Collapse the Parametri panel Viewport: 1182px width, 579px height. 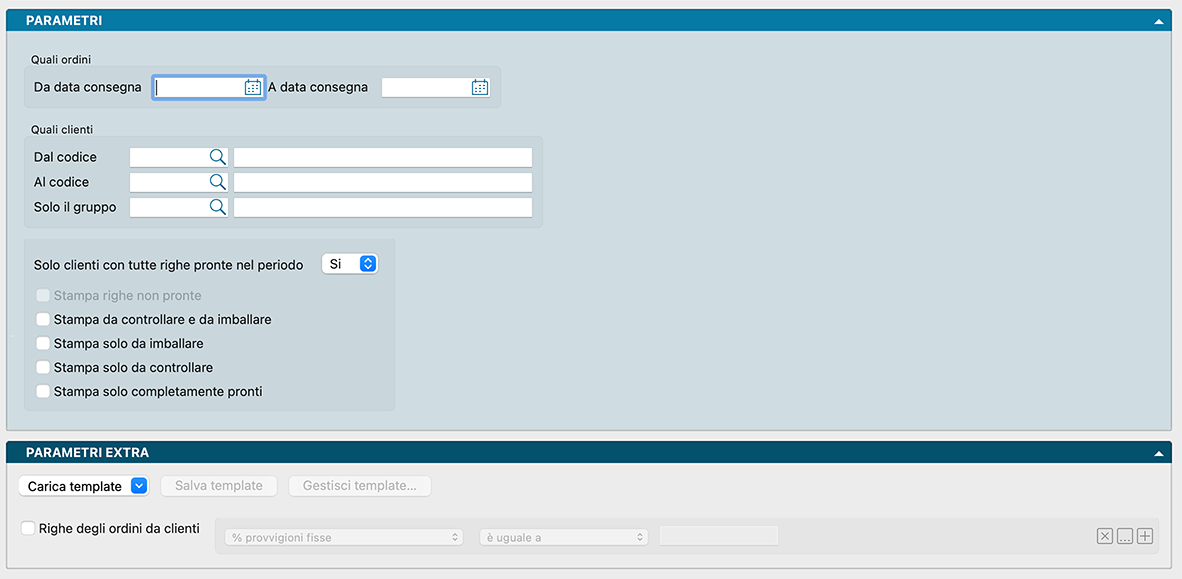(x=1159, y=21)
